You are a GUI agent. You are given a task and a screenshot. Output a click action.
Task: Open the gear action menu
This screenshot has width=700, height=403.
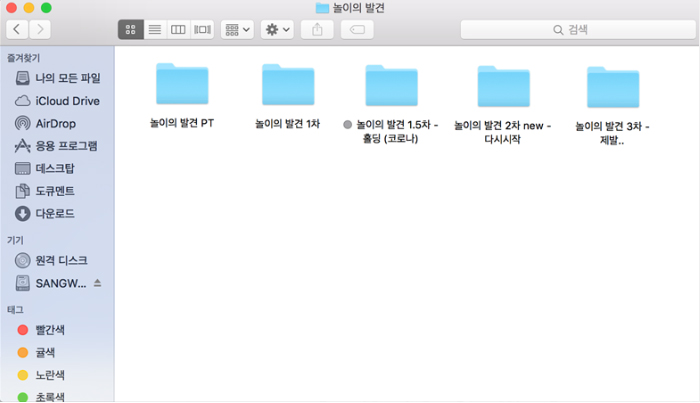[276, 30]
